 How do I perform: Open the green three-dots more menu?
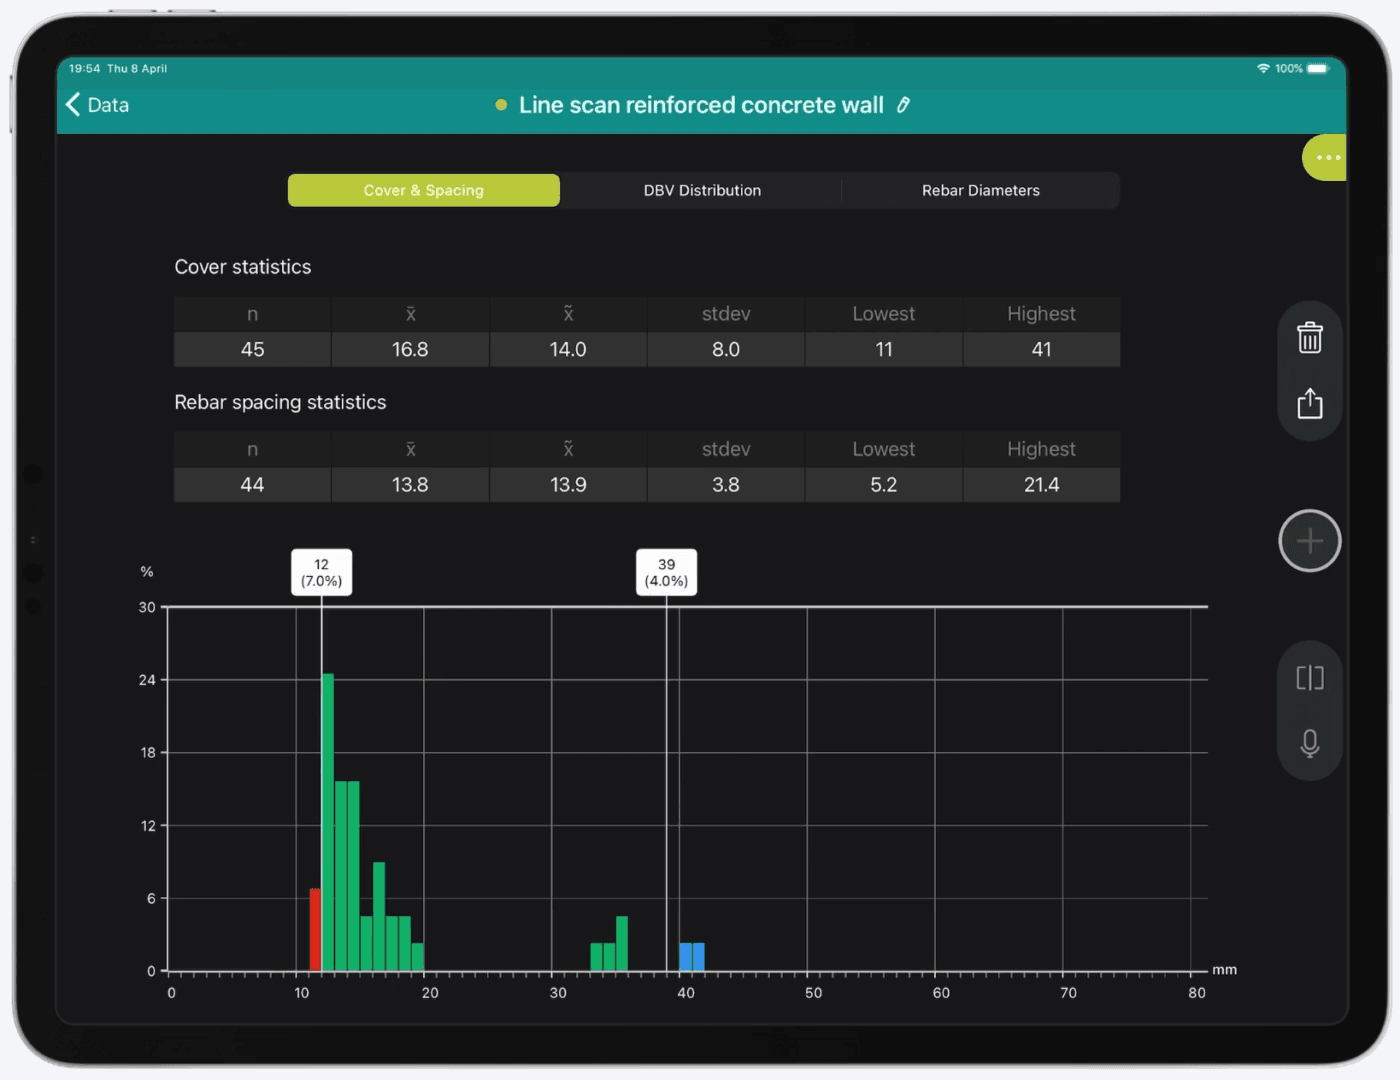point(1325,157)
